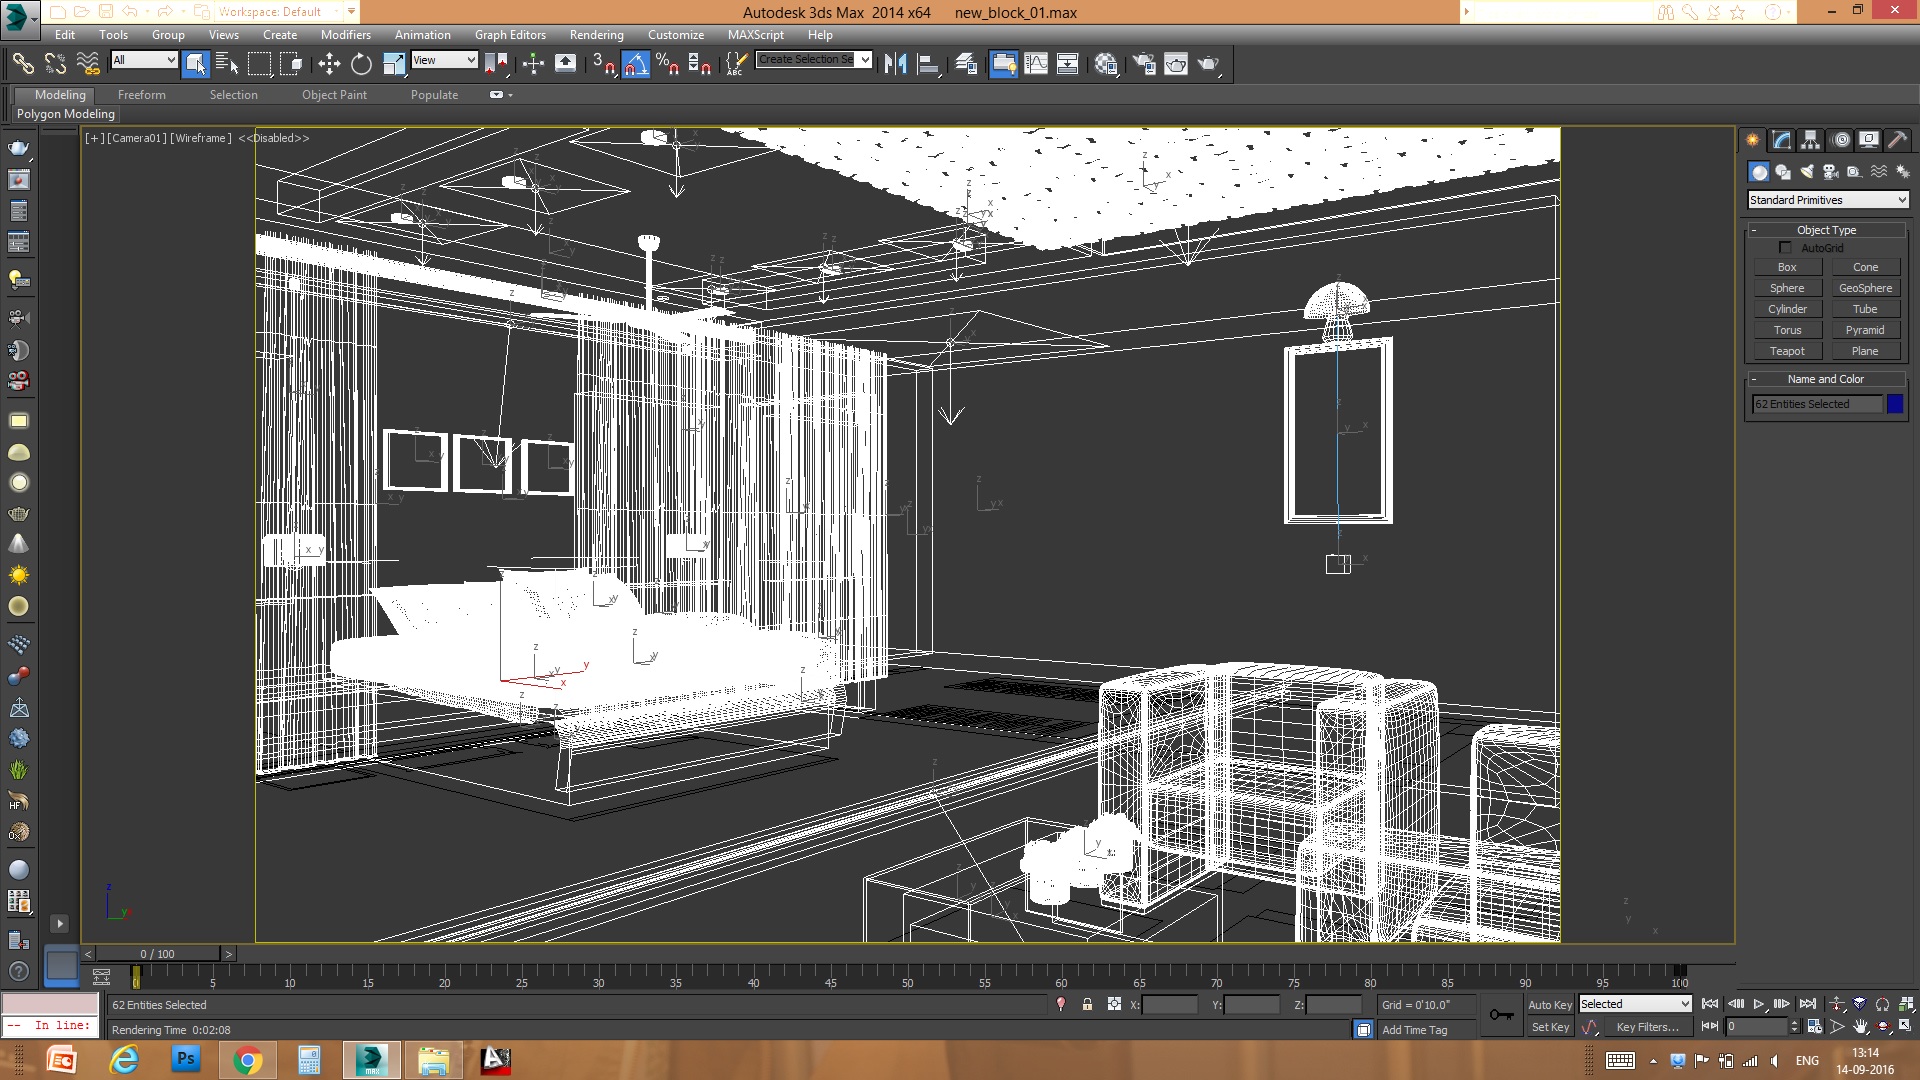Click the Render Setup teapot icon
Viewport: 1920px width, 1080px height.
(1143, 64)
